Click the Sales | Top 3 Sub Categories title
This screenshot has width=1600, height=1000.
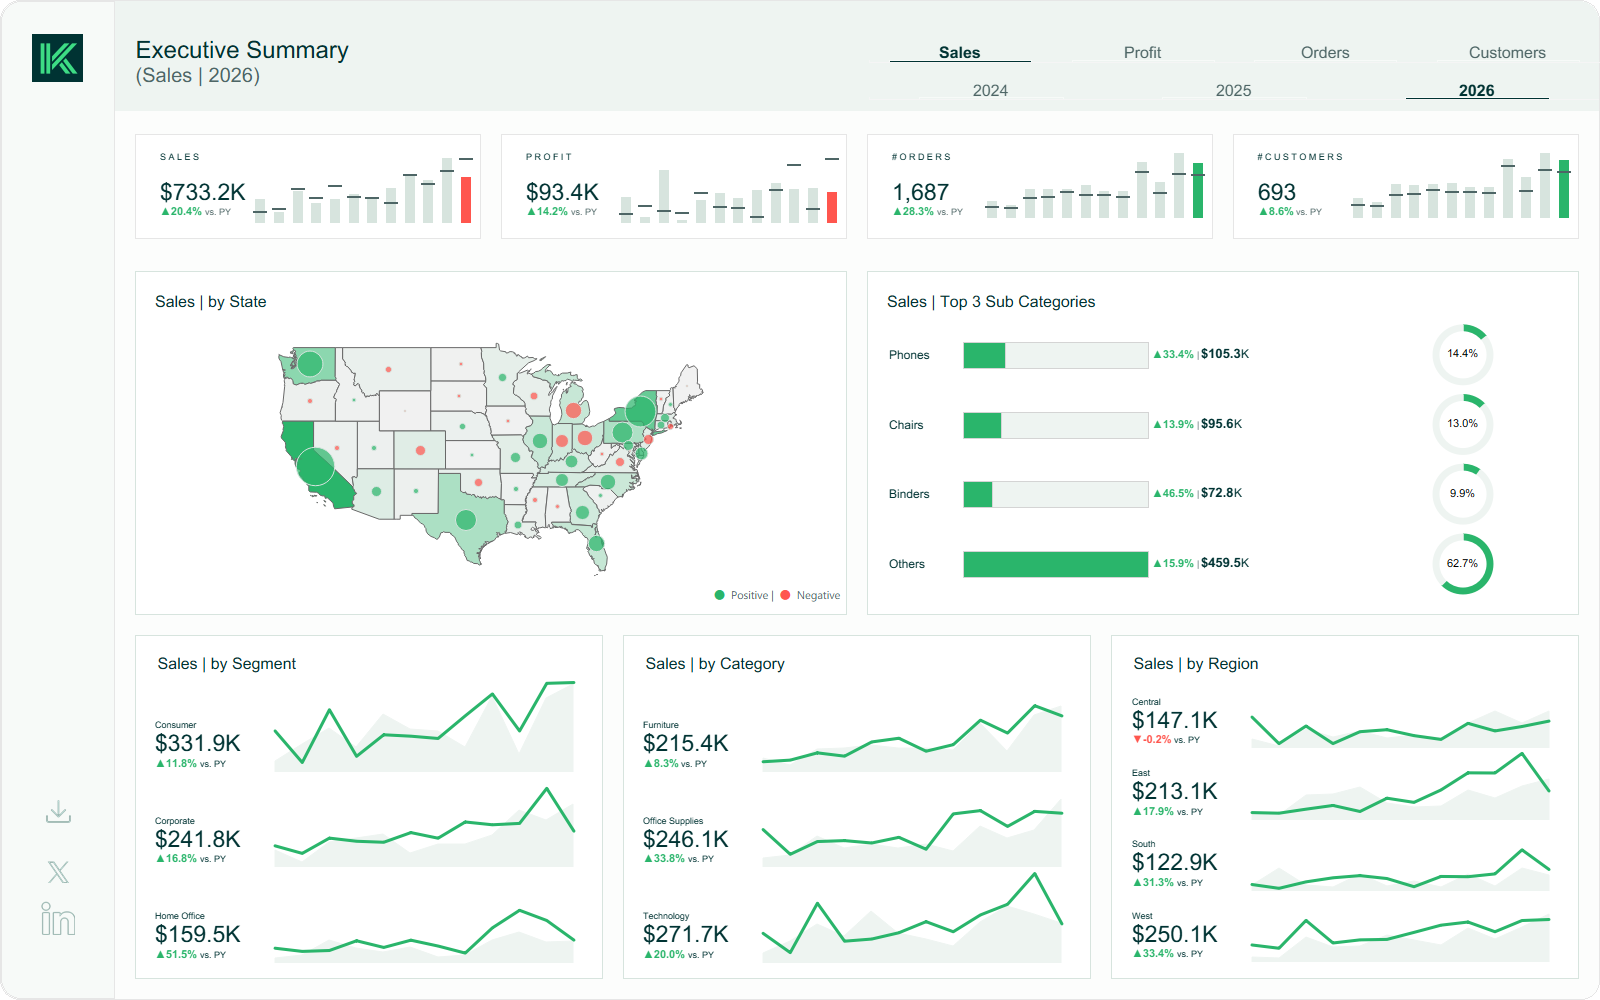[991, 302]
